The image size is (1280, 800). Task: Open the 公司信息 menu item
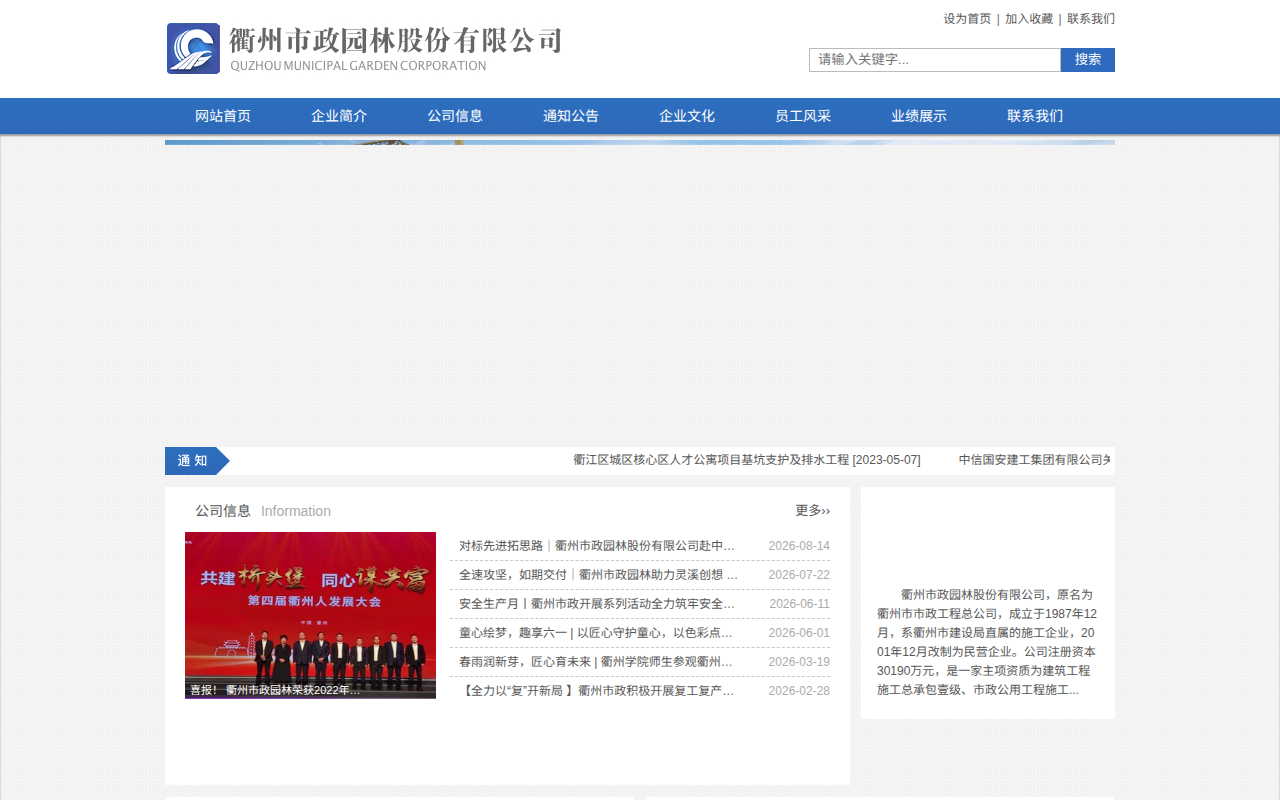455,116
